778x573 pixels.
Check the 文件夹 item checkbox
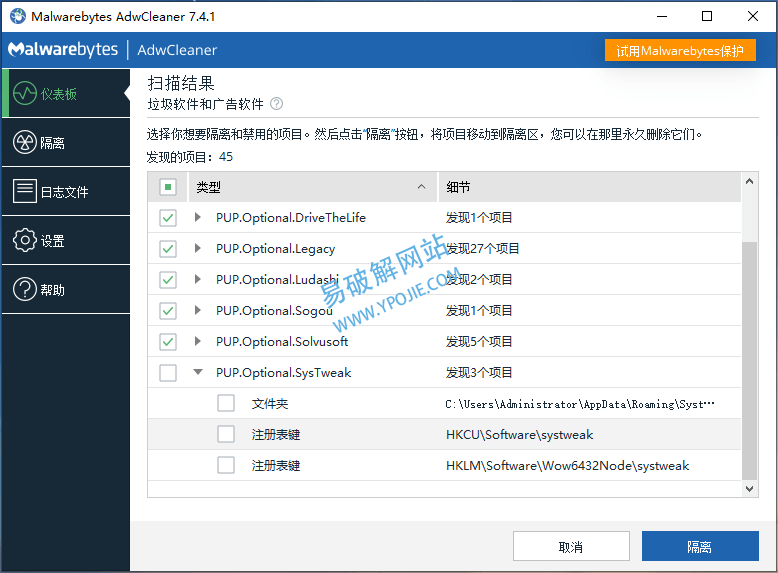[226, 403]
